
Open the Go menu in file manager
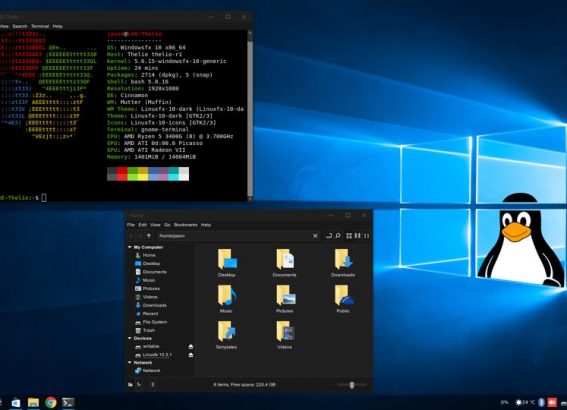tap(167, 225)
